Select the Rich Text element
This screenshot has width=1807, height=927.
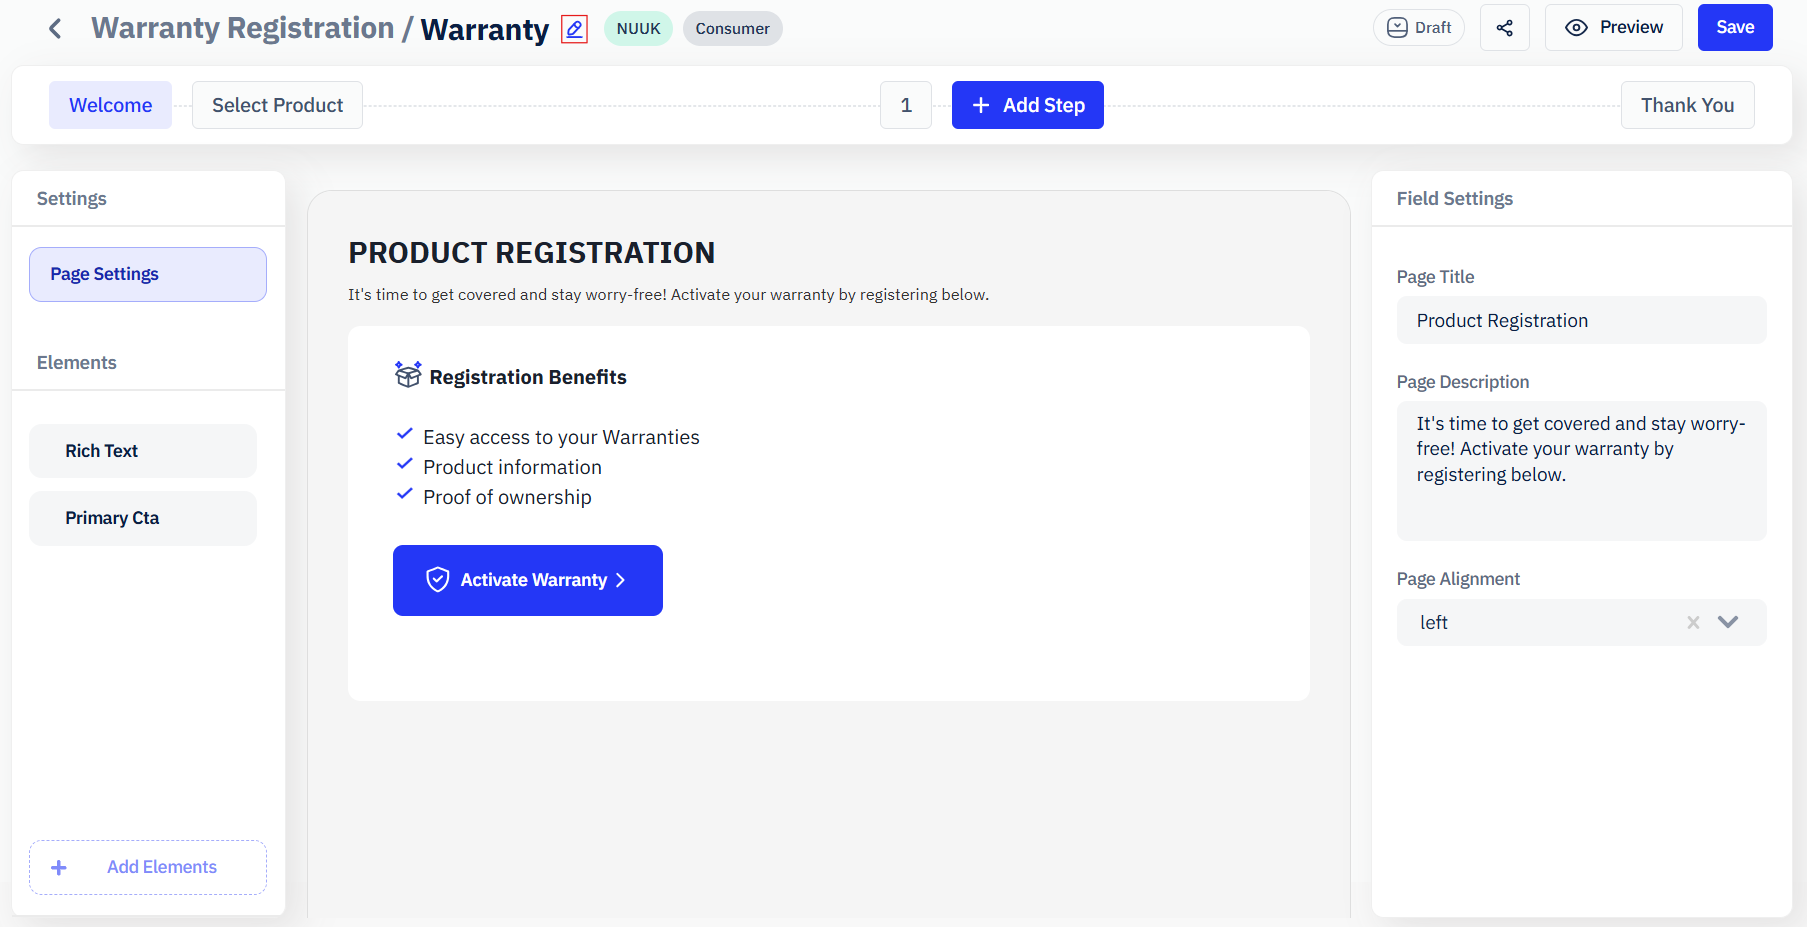pos(143,451)
